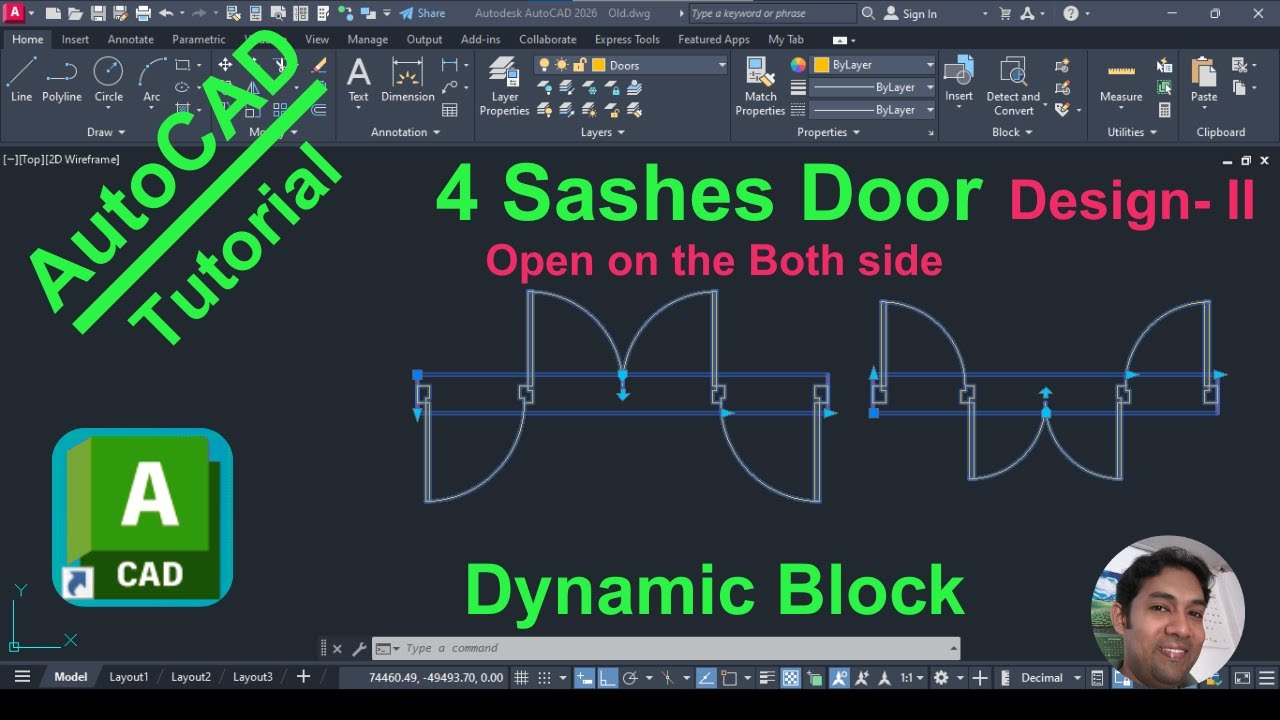
Task: Toggle 2D object snap
Action: click(729, 677)
